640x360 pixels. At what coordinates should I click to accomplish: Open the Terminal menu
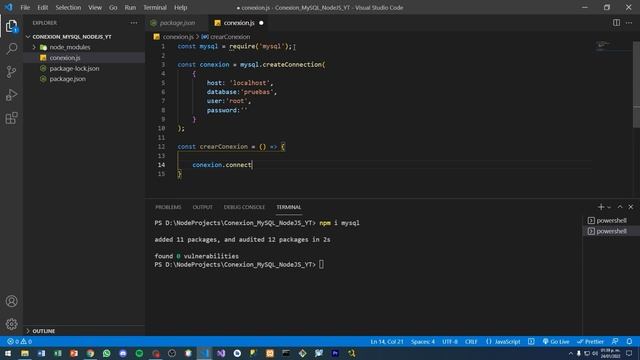pos(155,7)
